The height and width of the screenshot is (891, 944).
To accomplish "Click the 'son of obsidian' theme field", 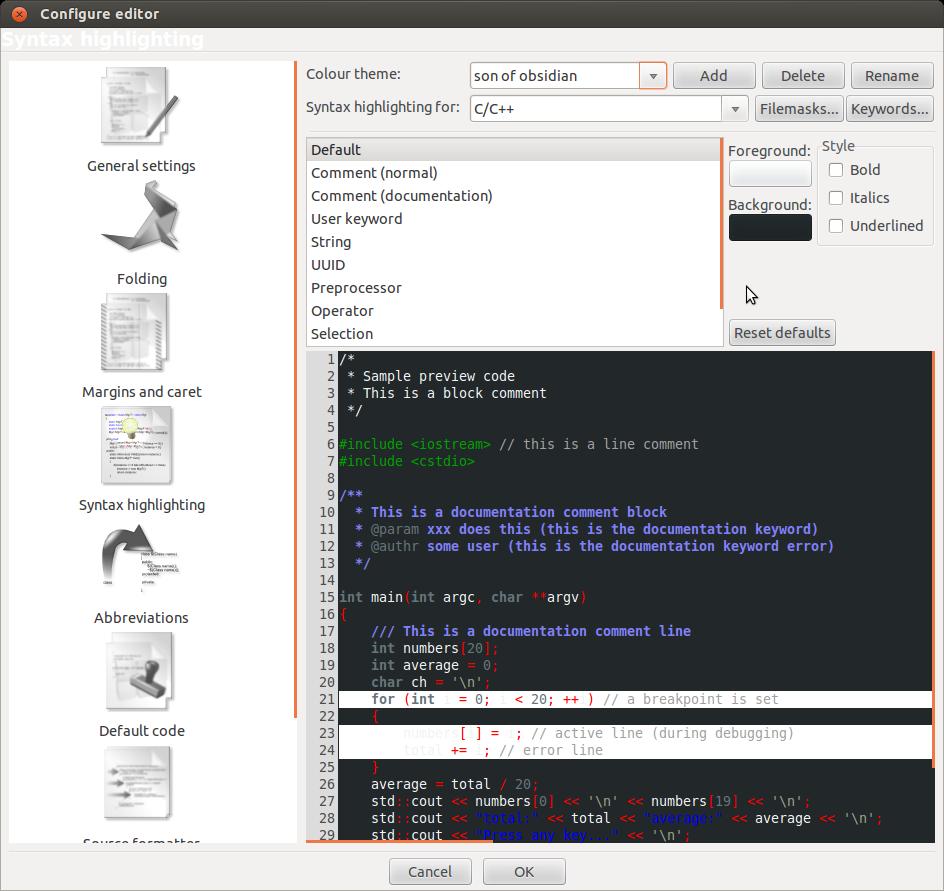I will point(554,76).
